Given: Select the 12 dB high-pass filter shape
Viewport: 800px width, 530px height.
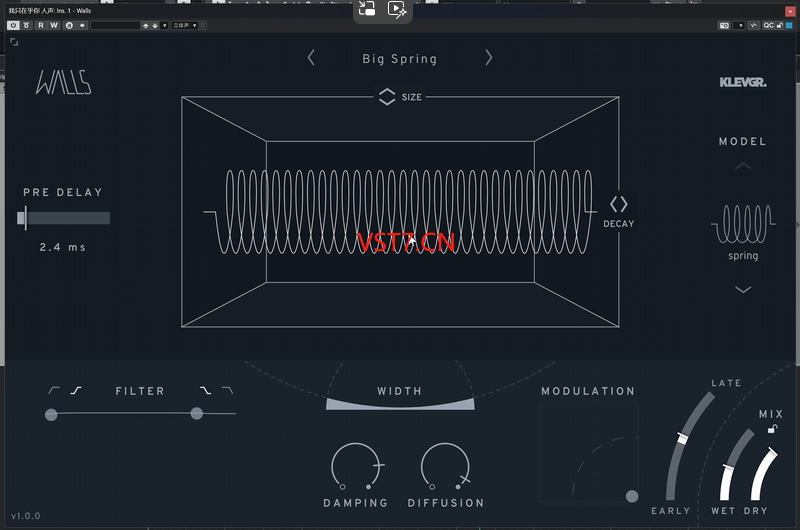Looking at the screenshot, I should pos(54,390).
